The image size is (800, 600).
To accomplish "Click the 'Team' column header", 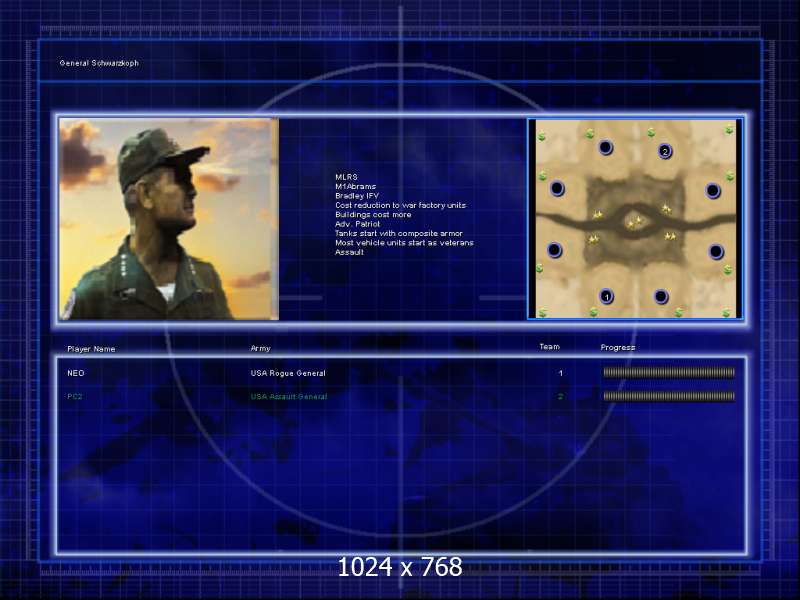I will click(549, 347).
